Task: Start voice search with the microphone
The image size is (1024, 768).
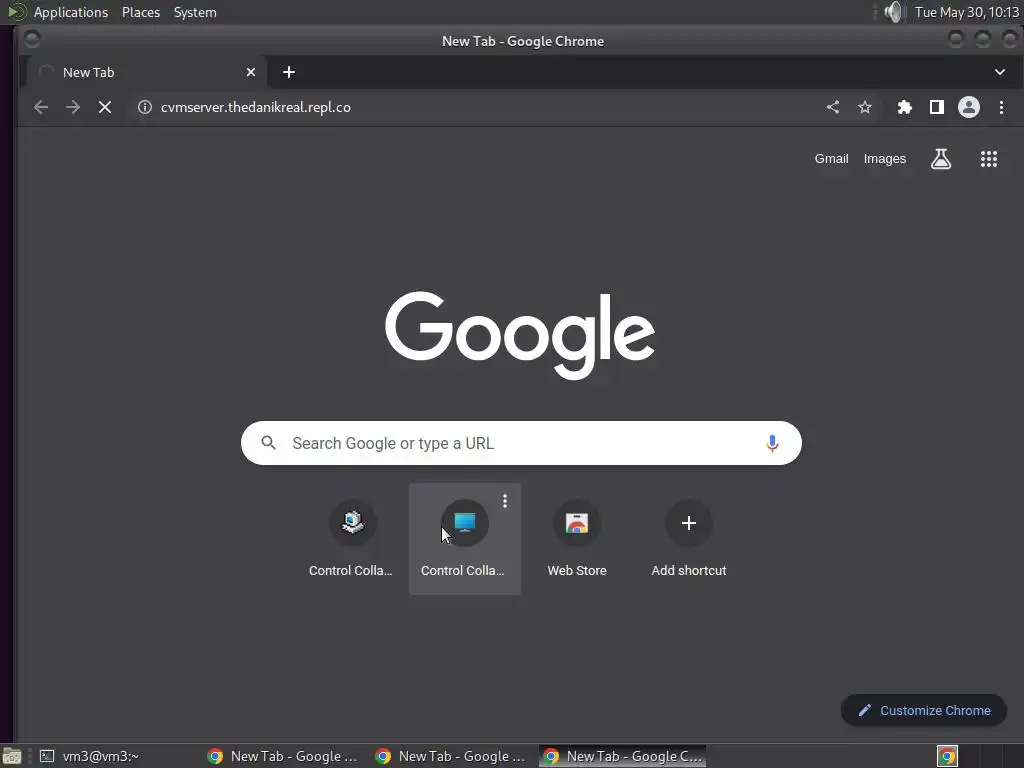Action: 772,443
